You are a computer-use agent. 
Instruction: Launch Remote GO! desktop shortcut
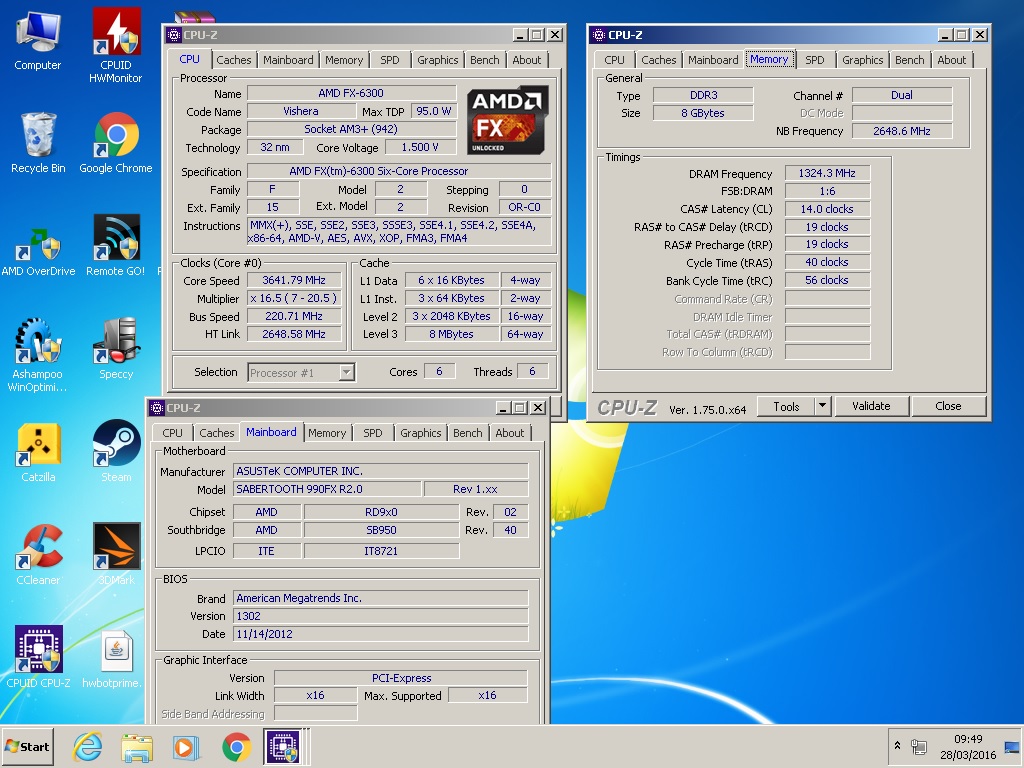coord(116,246)
